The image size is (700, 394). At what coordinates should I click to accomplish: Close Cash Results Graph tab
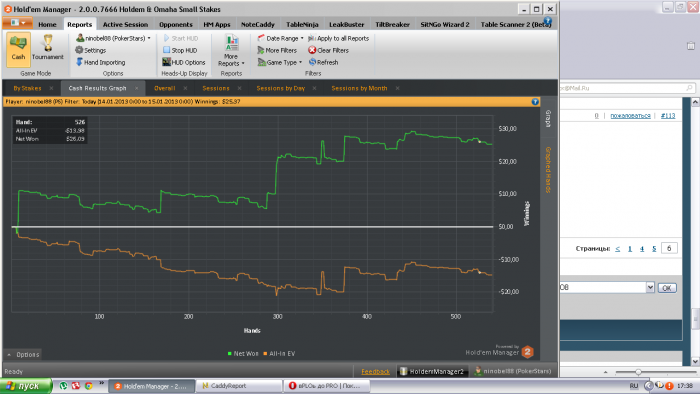[137, 88]
